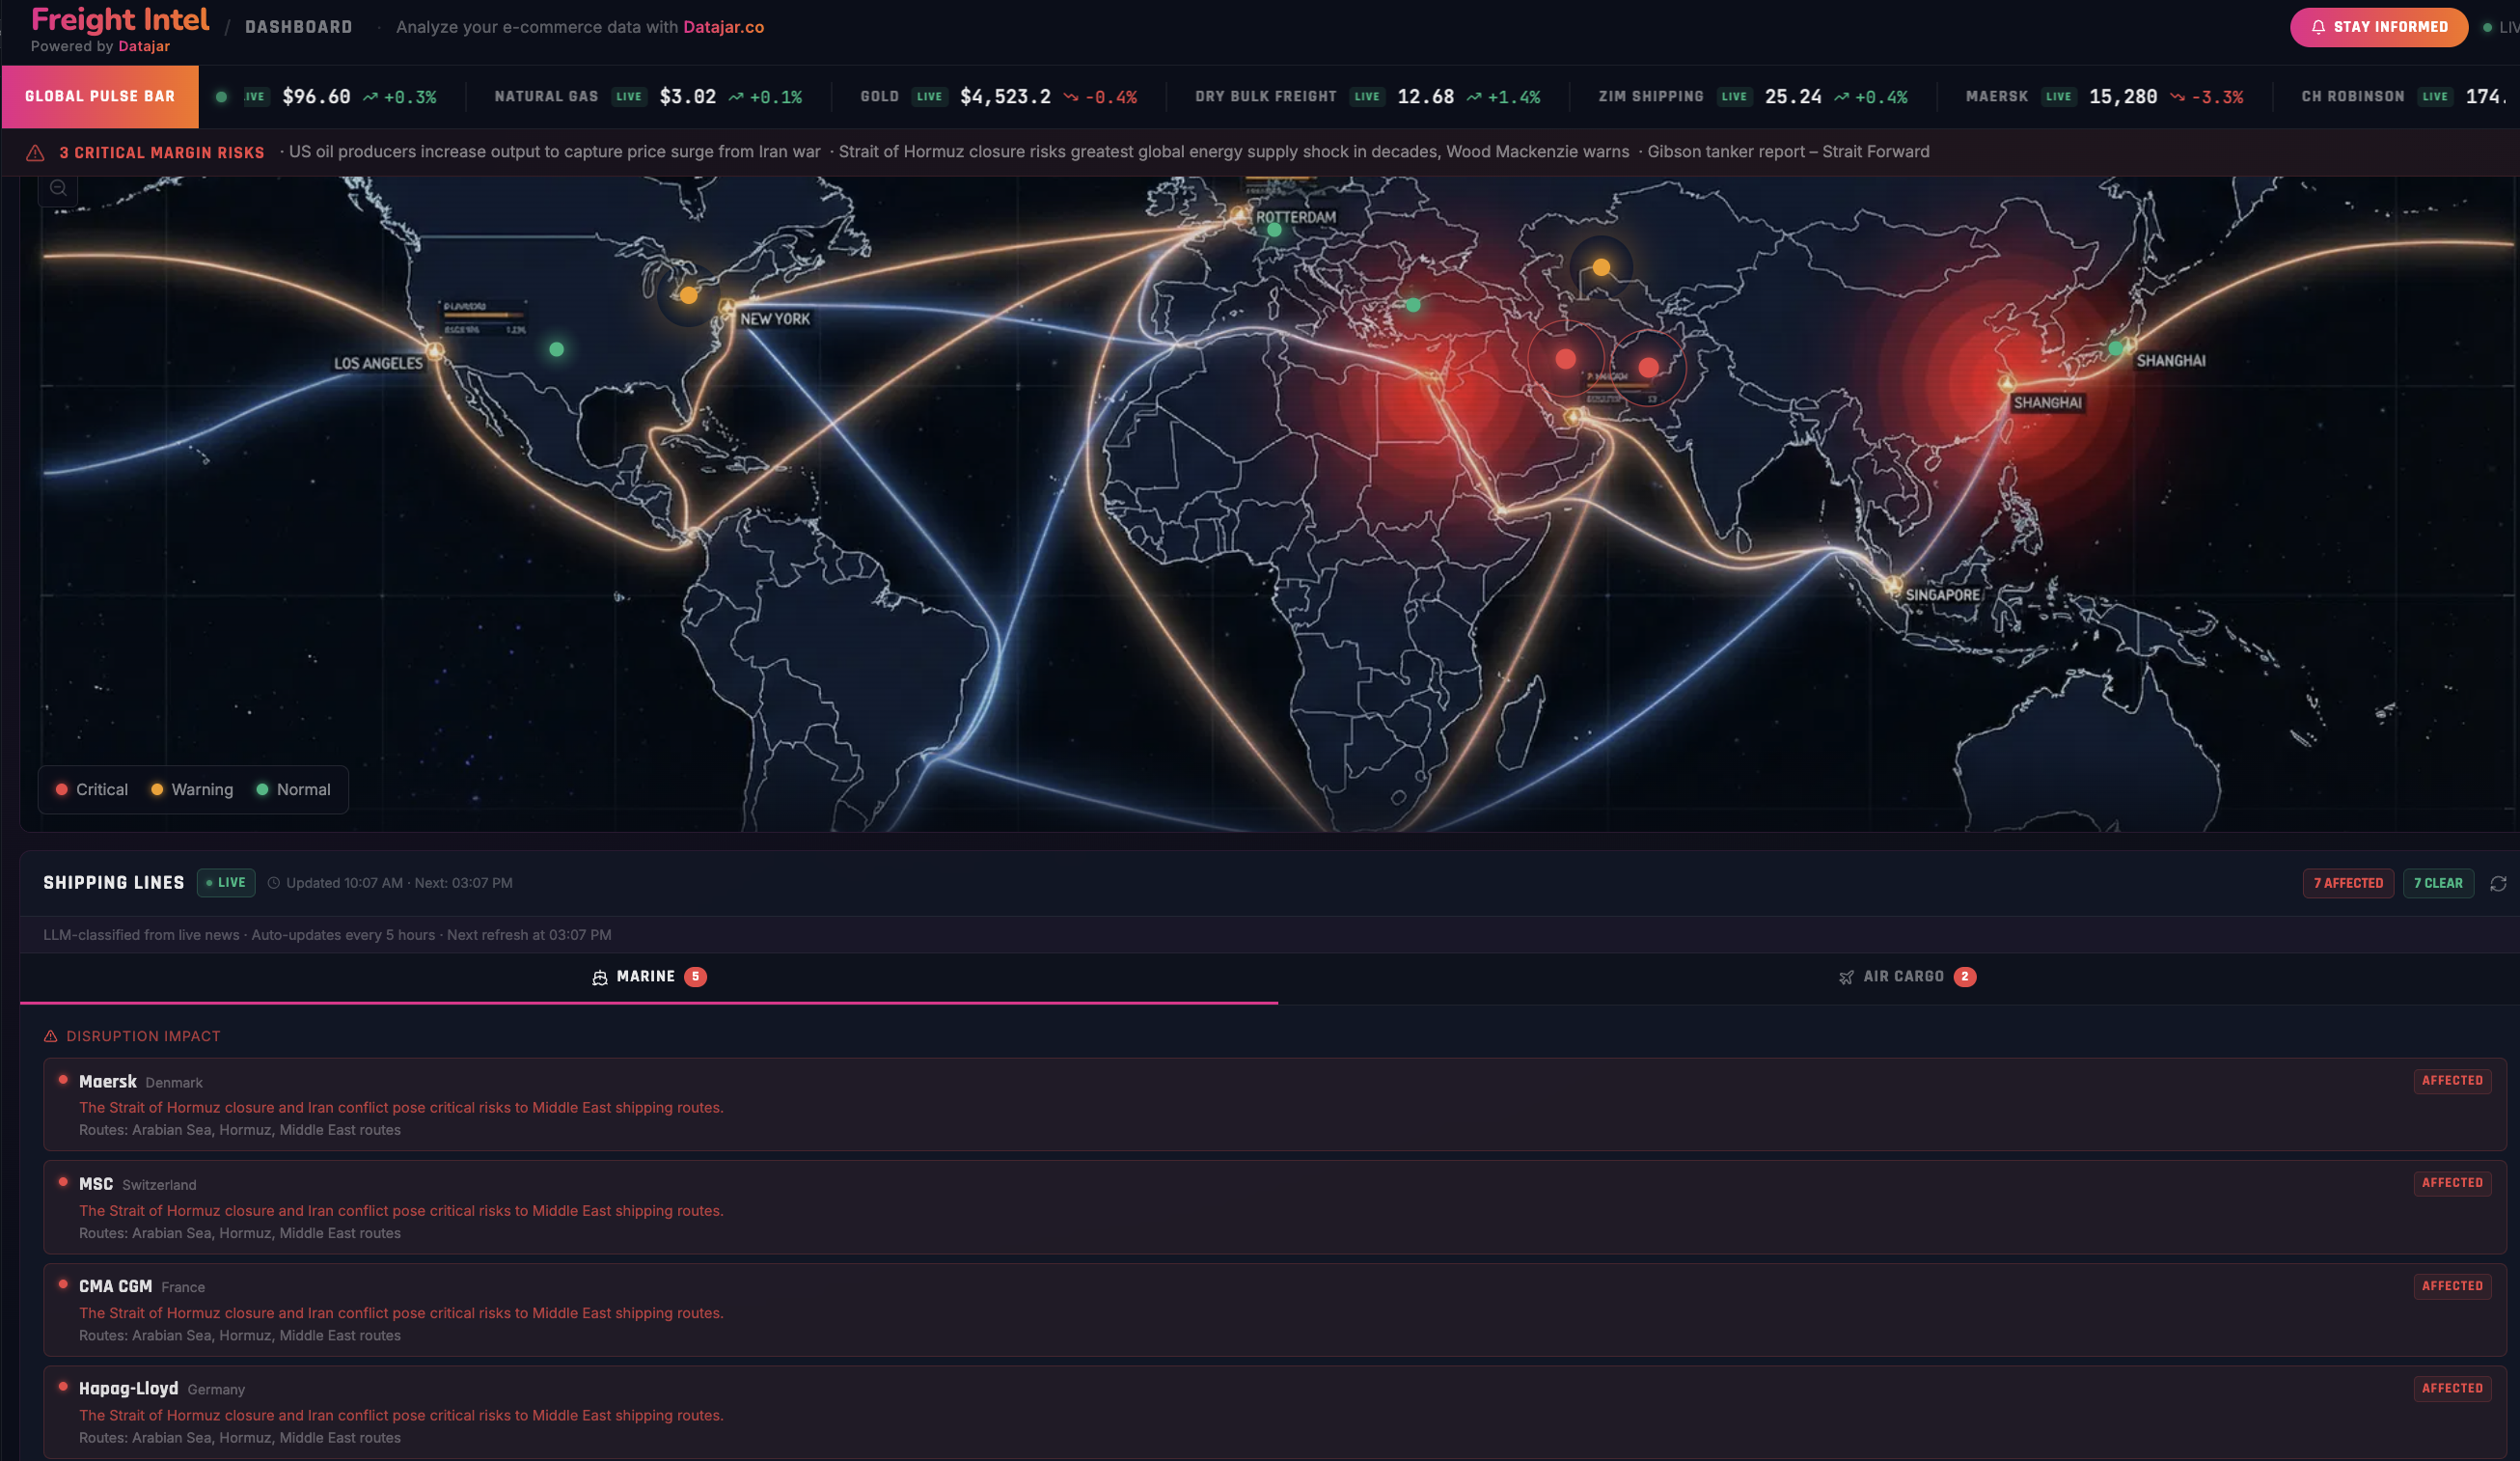
Task: Open the Powered by Datajar link
Action: pos(144,46)
